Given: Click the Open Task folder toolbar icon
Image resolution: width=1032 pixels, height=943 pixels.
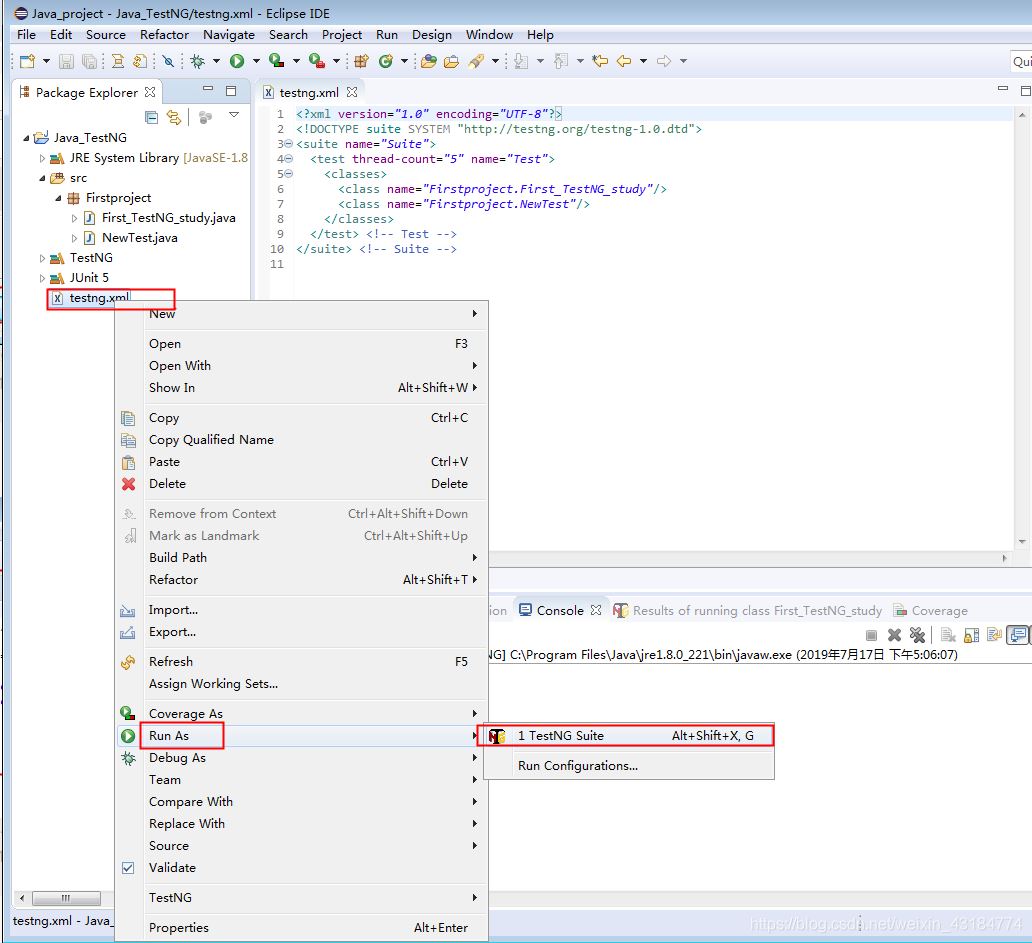Looking at the screenshot, I should 452,61.
